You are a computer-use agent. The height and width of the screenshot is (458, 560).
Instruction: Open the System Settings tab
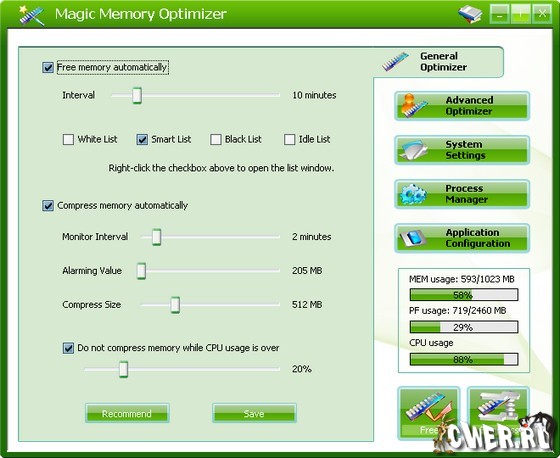462,150
